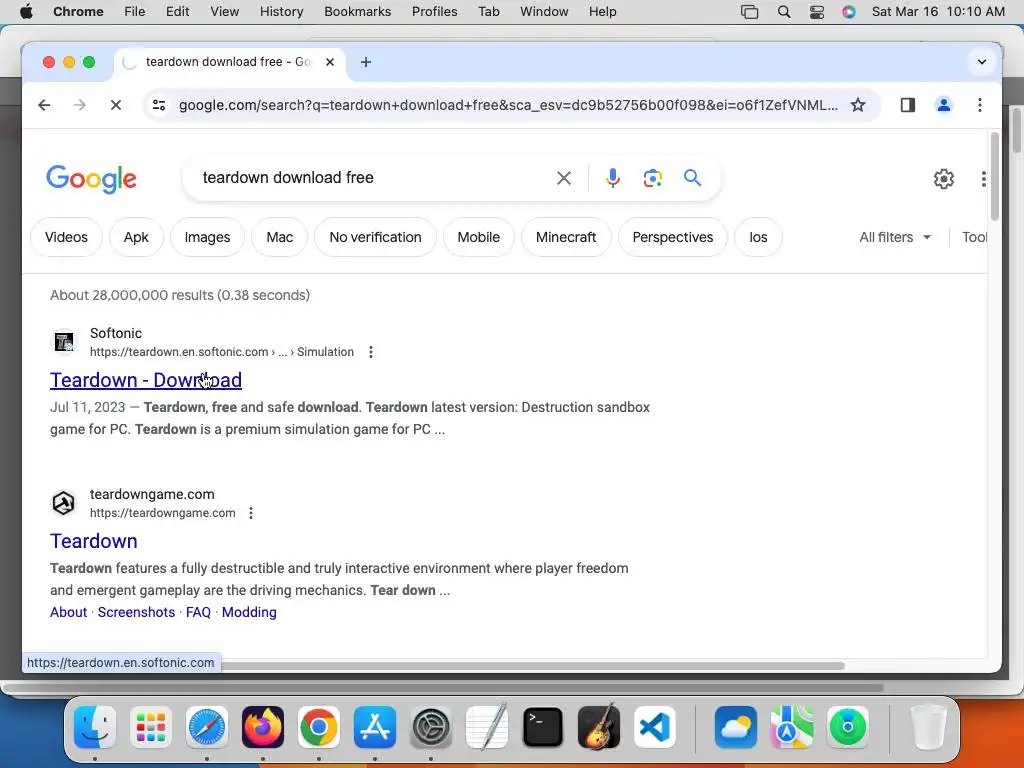The image size is (1024, 768).
Task: Click the teardowngame.com site favicon
Action: coord(64,503)
